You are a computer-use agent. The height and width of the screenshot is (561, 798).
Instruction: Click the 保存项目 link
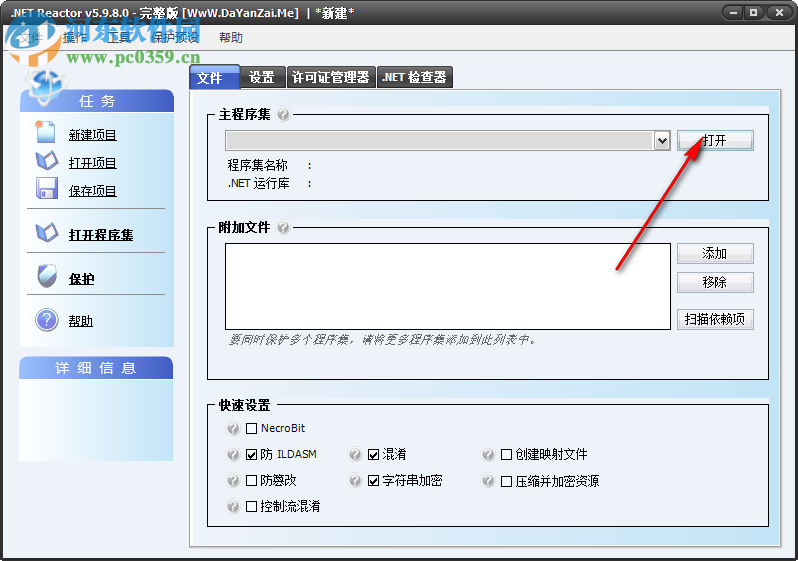point(93,191)
